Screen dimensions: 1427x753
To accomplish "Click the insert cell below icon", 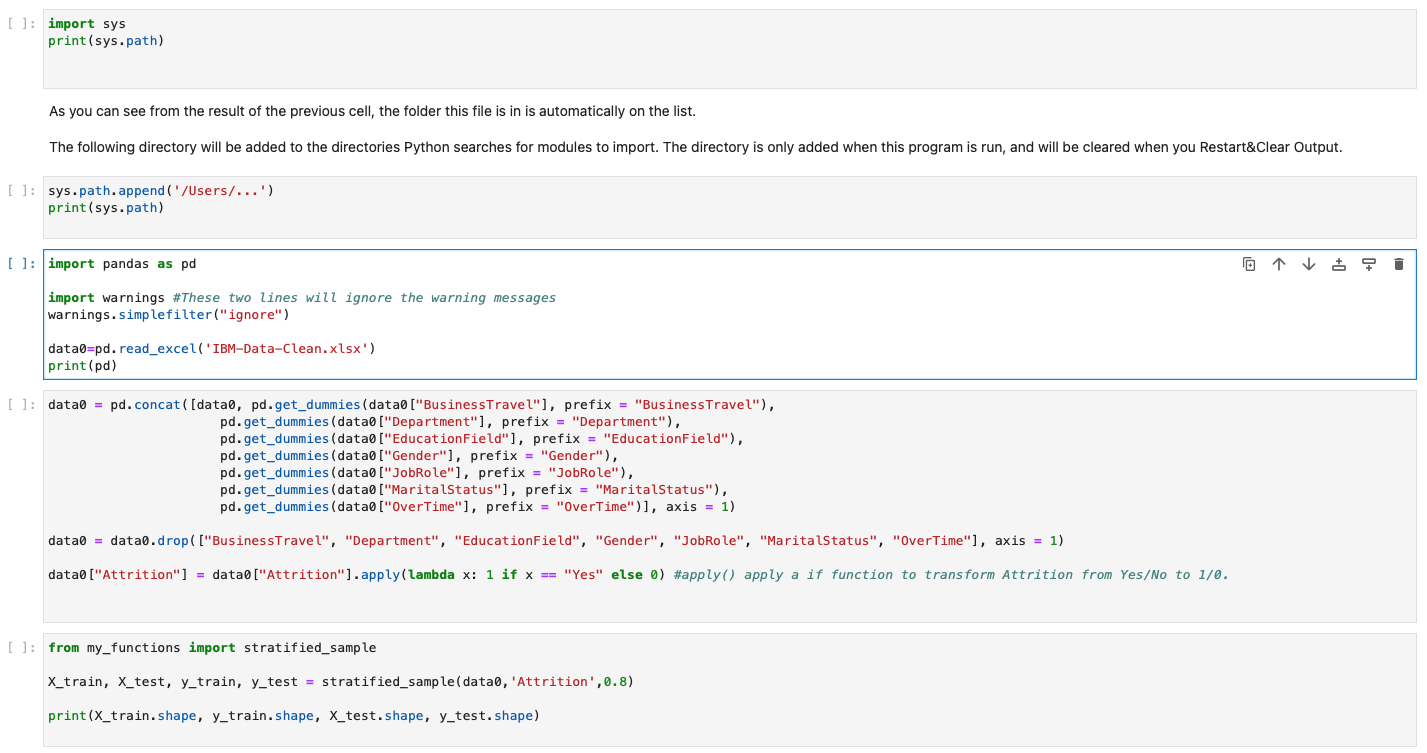I will pos(1369,264).
